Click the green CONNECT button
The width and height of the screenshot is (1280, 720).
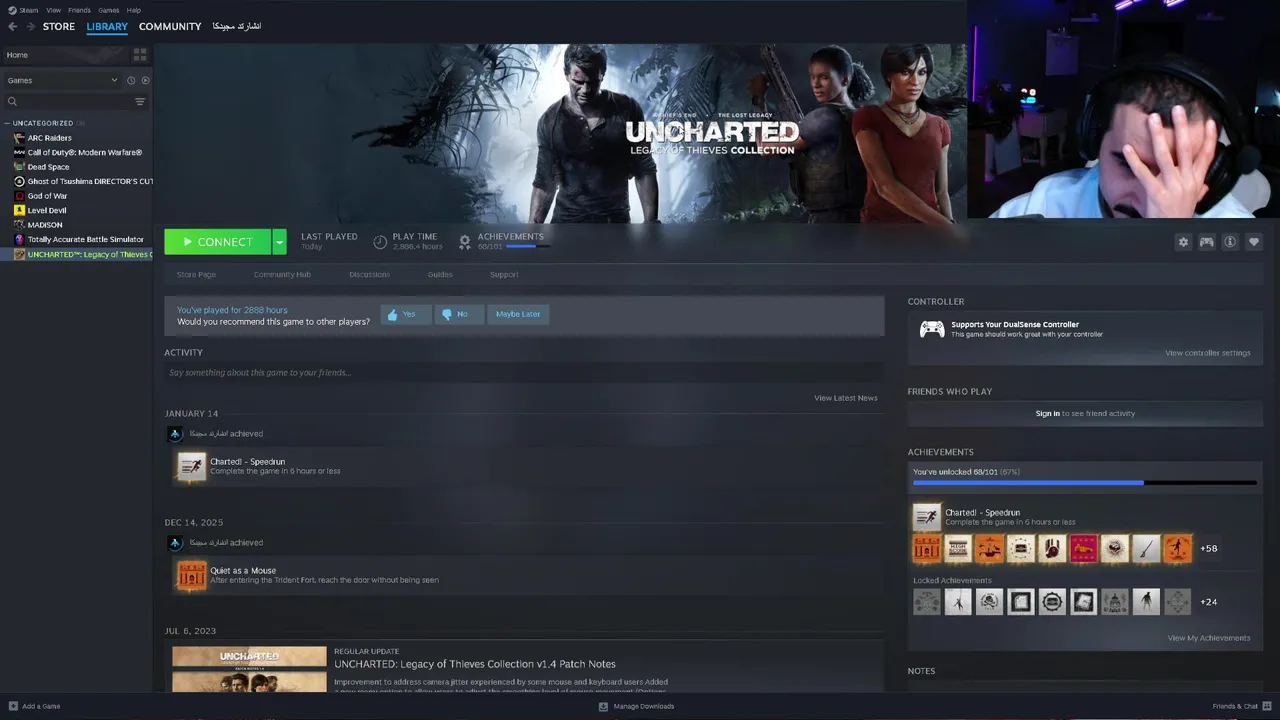pos(217,242)
